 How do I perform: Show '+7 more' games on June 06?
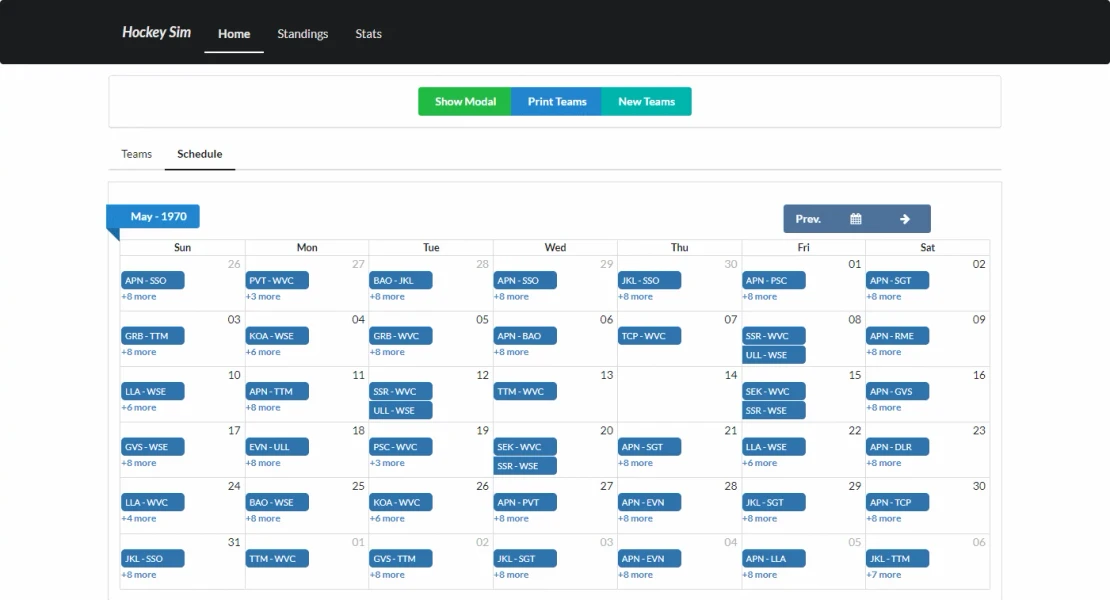pyautogui.click(x=884, y=575)
